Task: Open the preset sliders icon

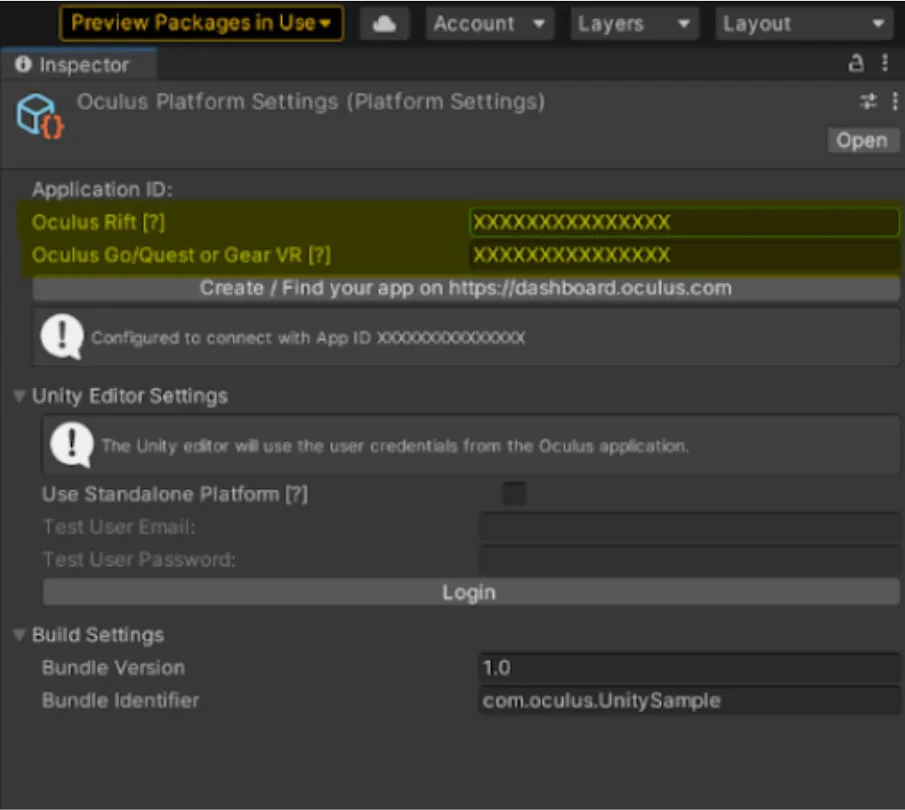Action: (868, 102)
